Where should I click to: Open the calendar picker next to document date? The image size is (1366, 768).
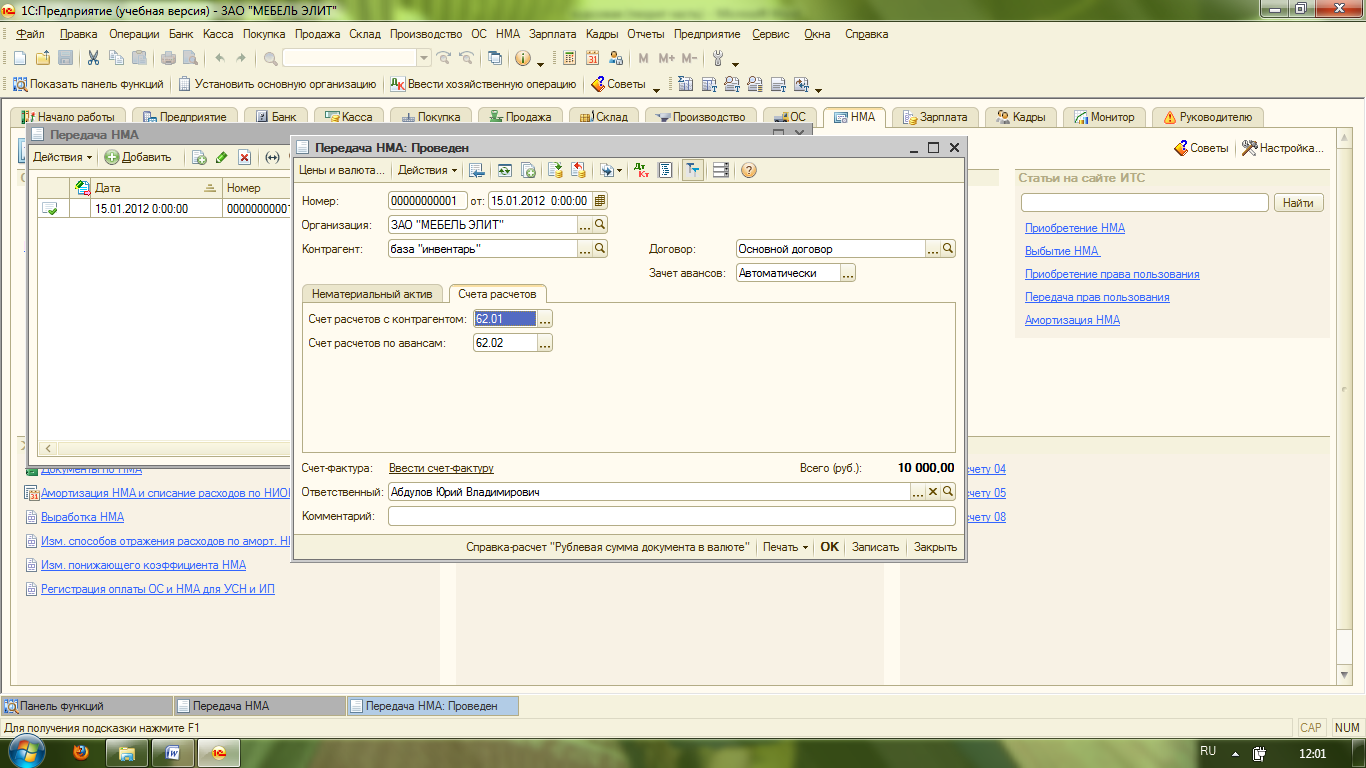coord(600,201)
